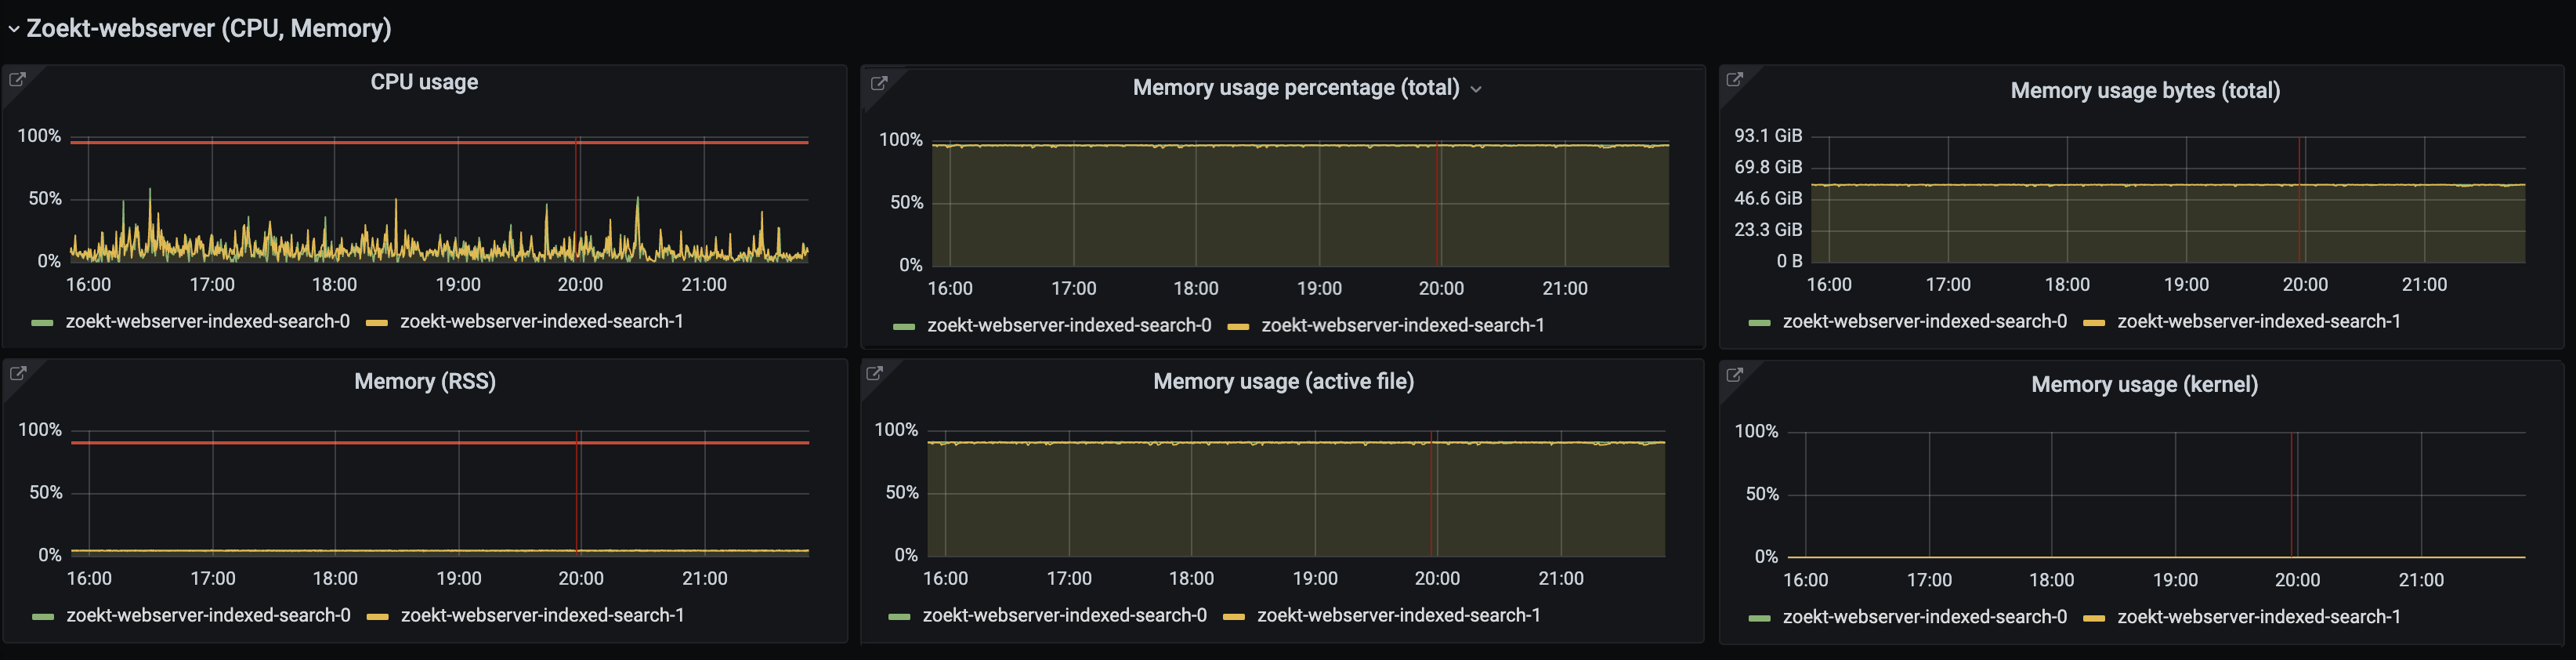The width and height of the screenshot is (2576, 660).
Task: Toggle indexed-search-0 series in Memory usage percentage legend
Action: click(1069, 325)
